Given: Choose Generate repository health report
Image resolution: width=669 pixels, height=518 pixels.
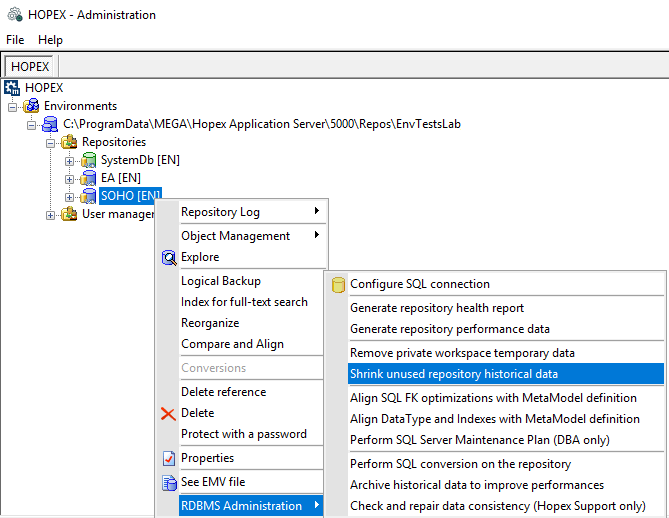Looking at the screenshot, I should tap(437, 308).
